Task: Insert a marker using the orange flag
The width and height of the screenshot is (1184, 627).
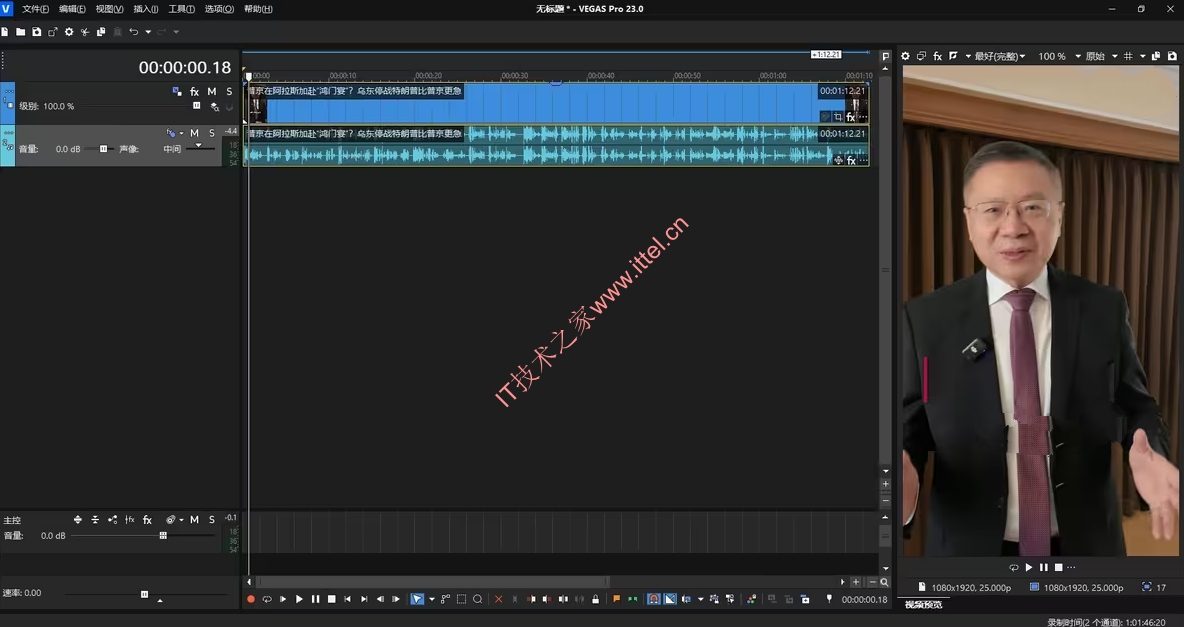Action: [x=616, y=599]
